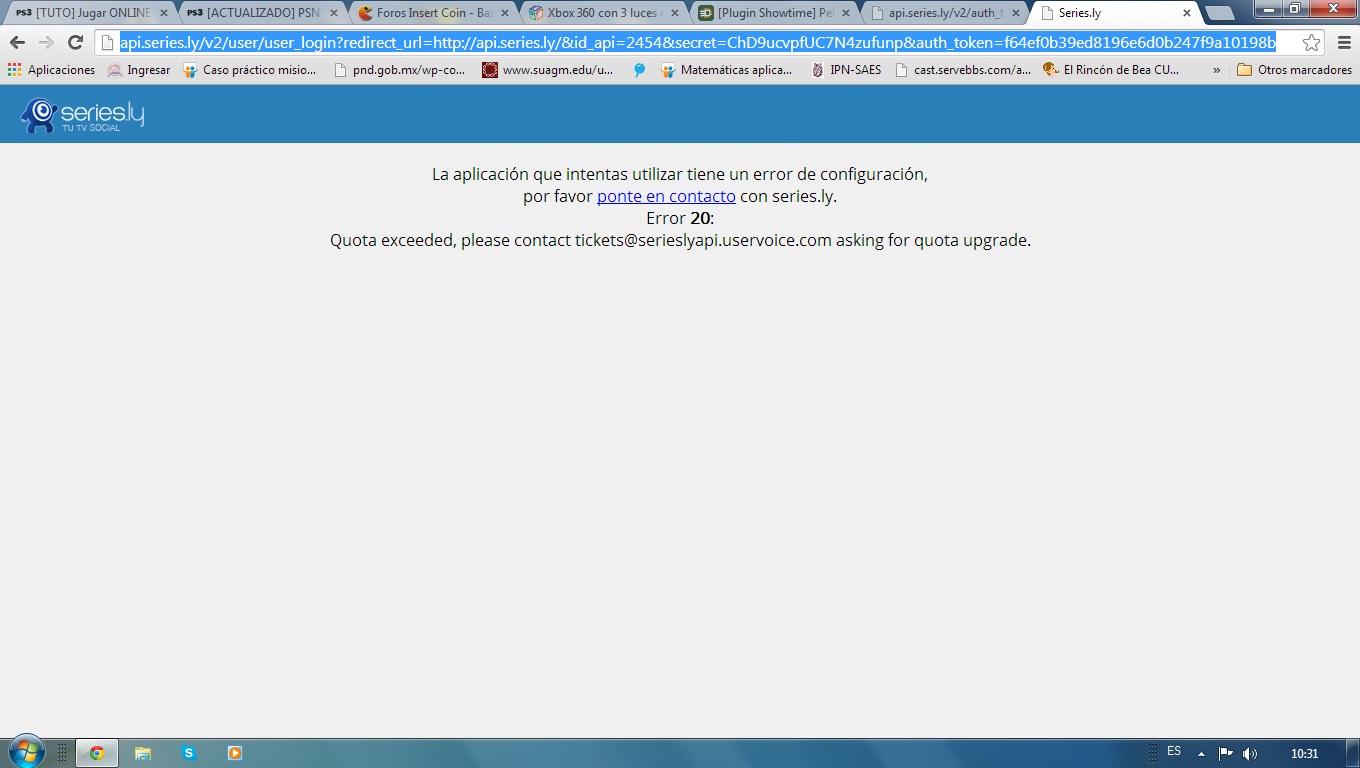Click the volume speaker icon in the tray
1360x768 pixels.
(1249, 753)
